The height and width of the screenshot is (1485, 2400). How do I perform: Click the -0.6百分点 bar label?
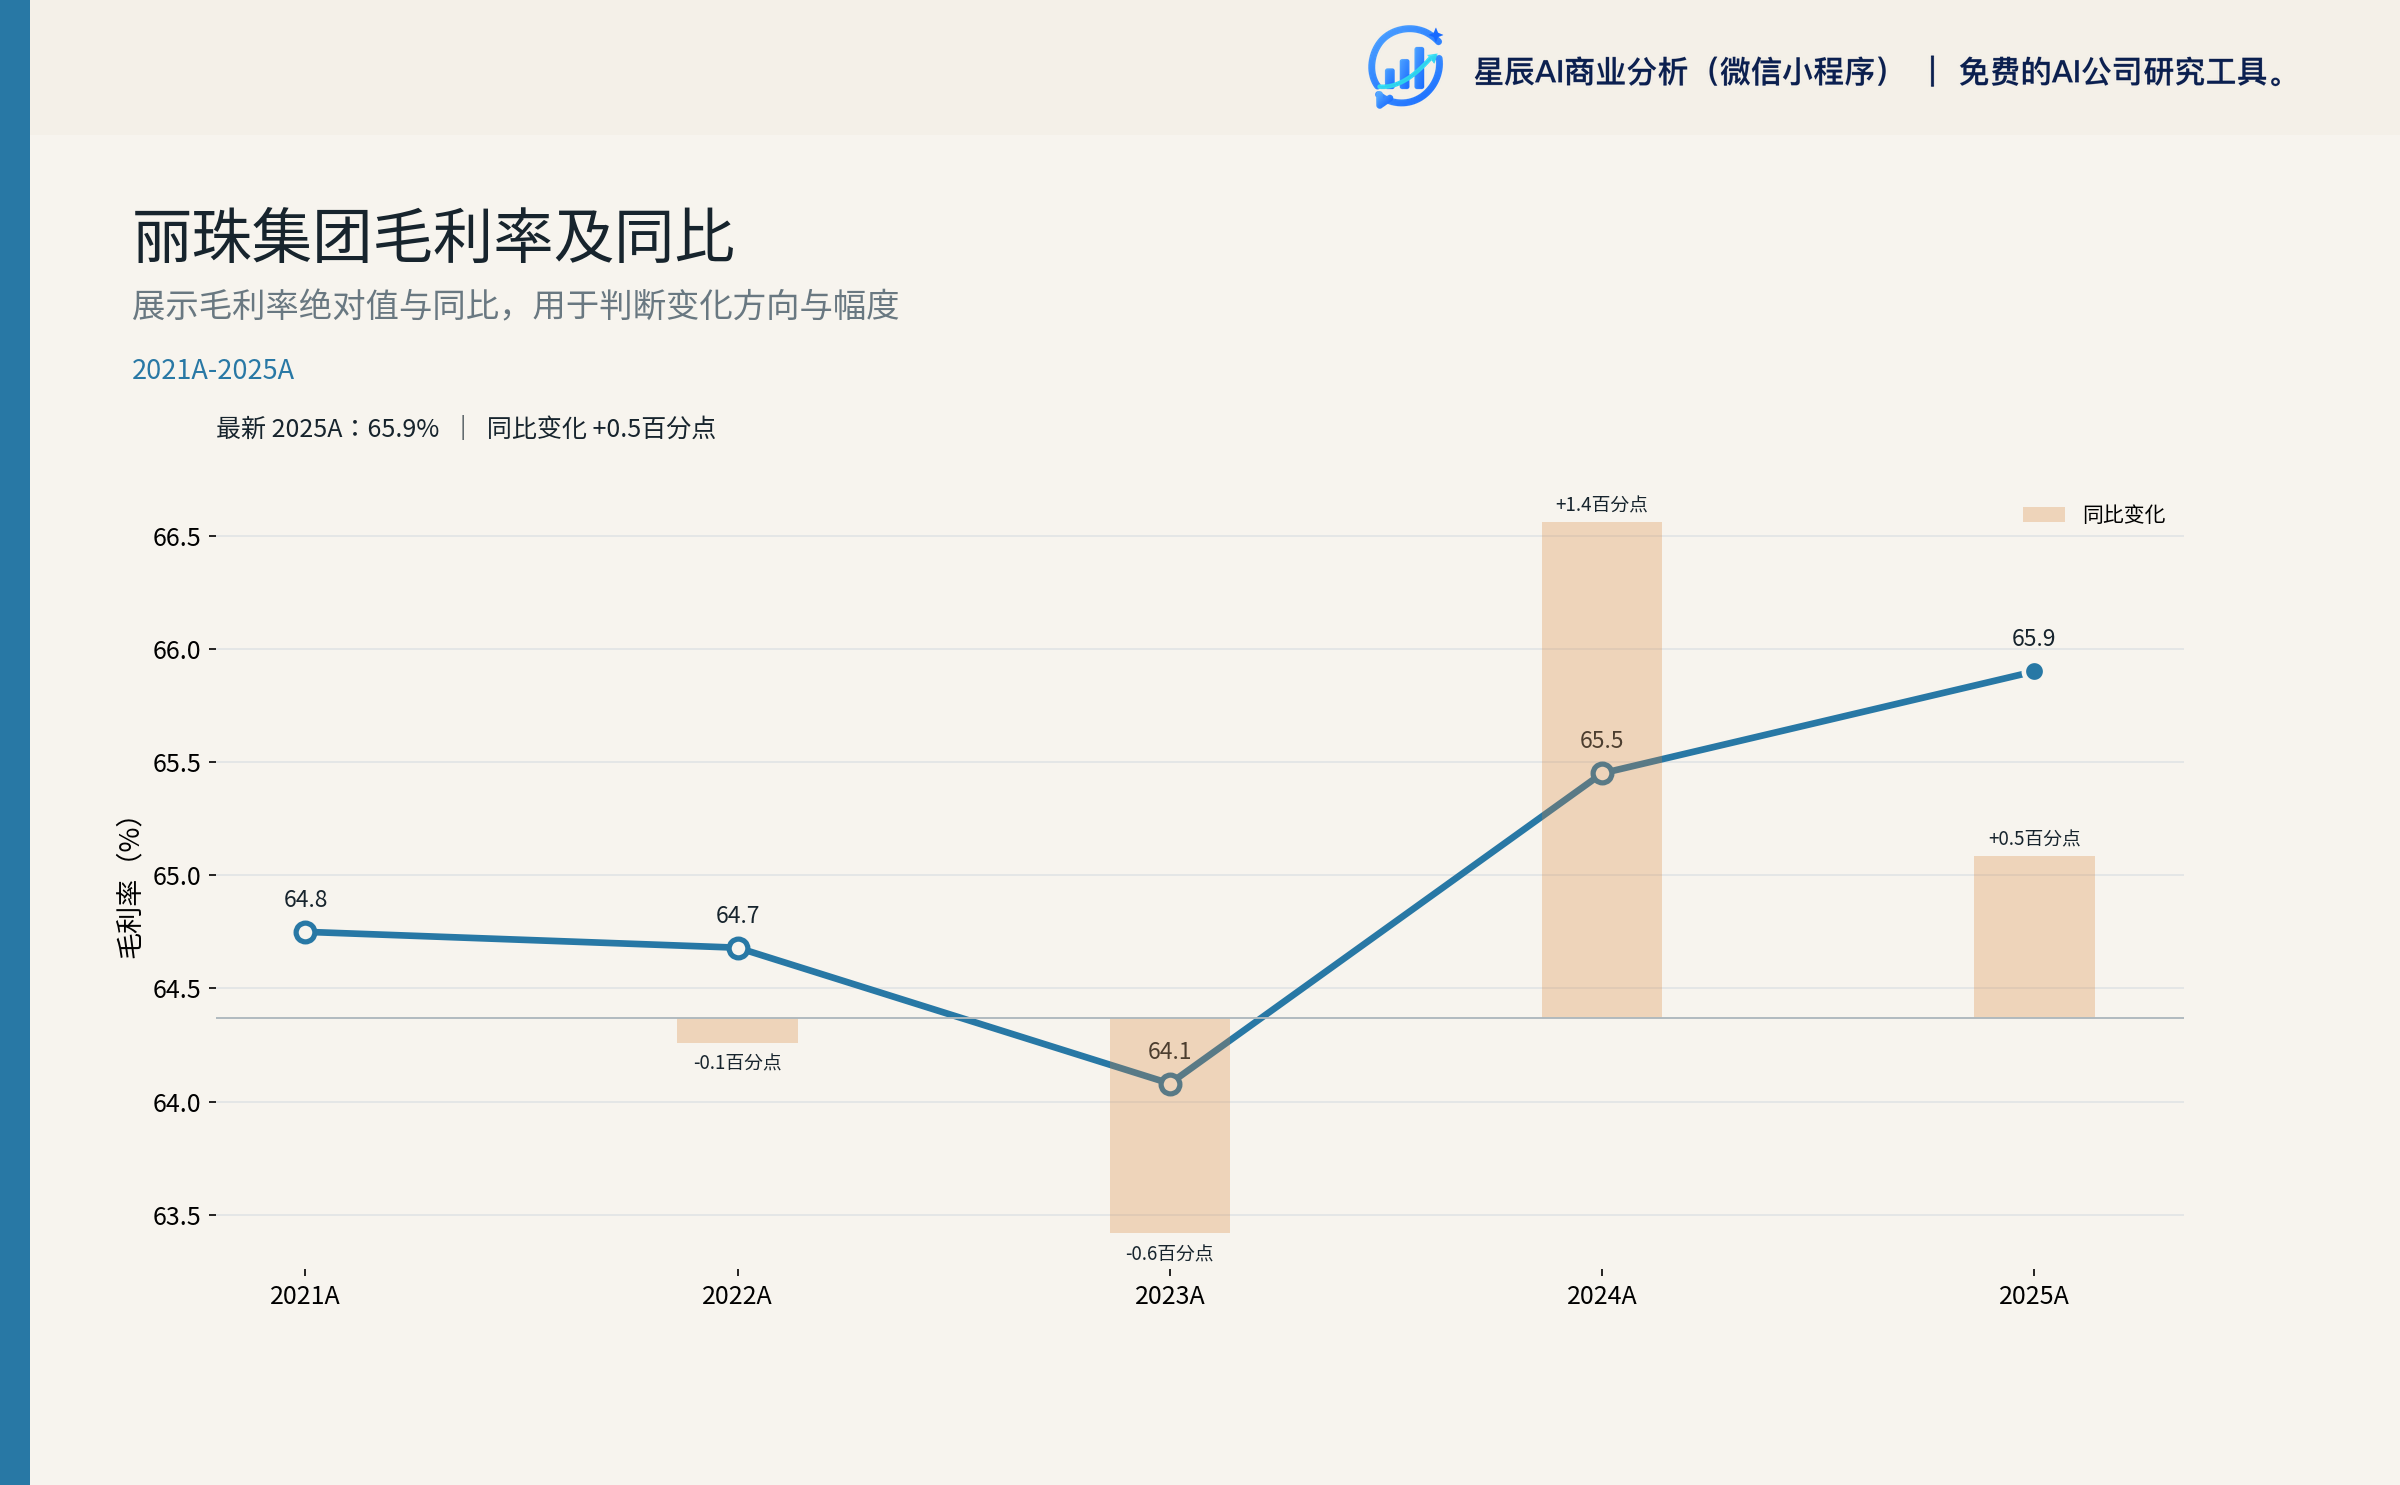tap(1170, 1253)
